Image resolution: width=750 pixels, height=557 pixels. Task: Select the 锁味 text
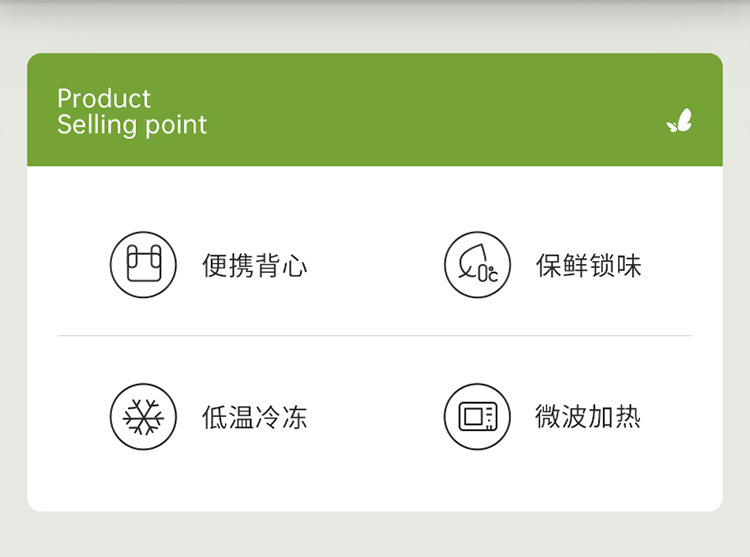(615, 265)
